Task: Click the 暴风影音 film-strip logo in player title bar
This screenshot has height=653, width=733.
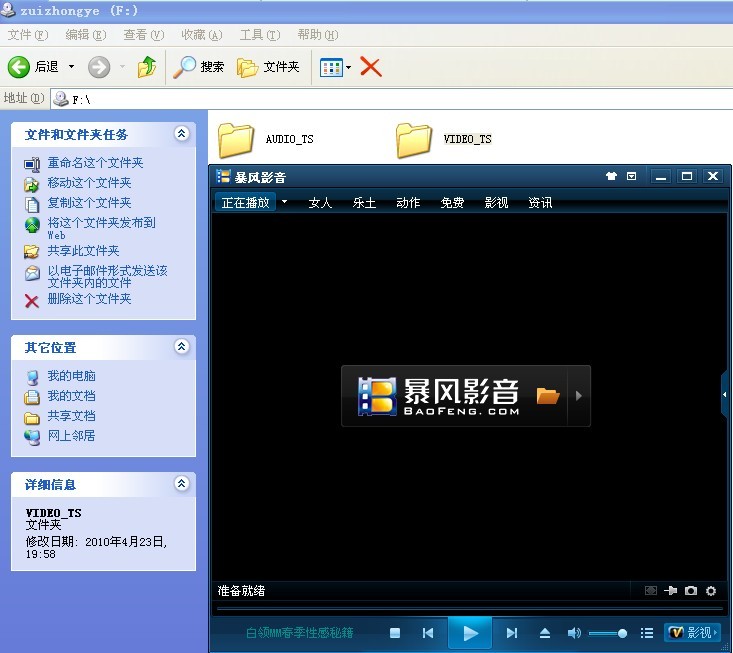Action: point(223,176)
